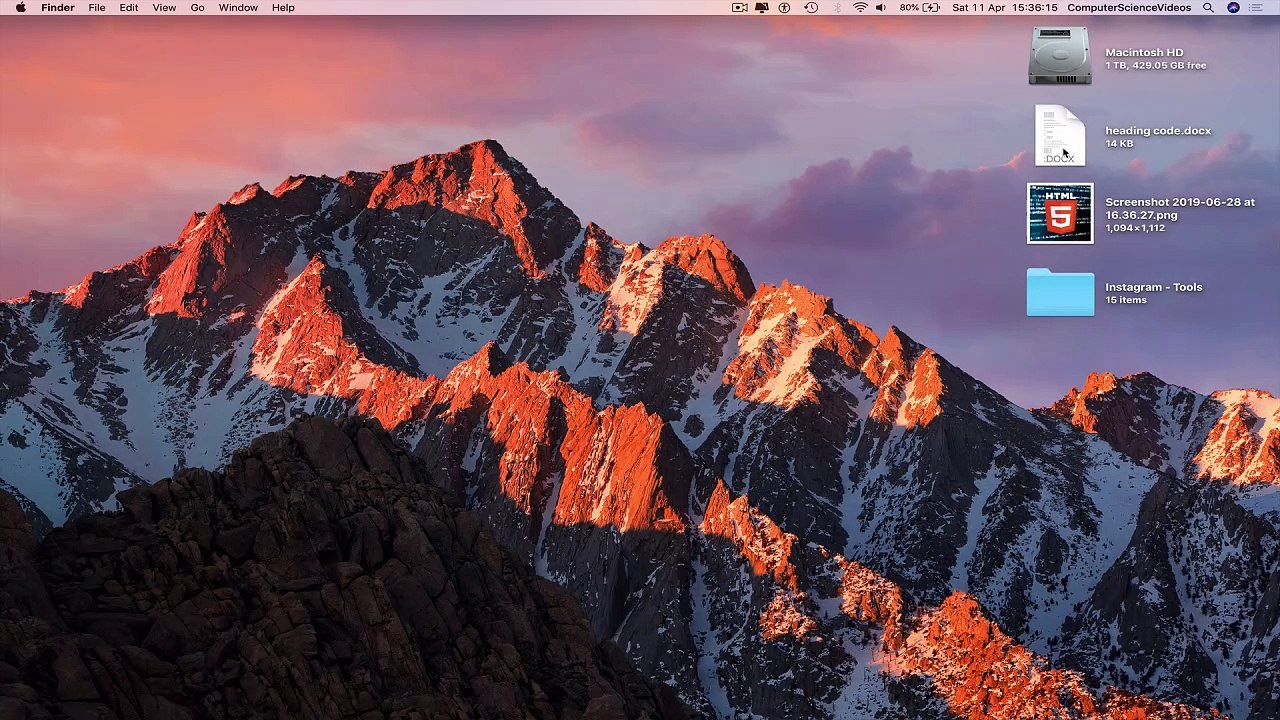Open the ComputerScienceVideos user menu
This screenshot has width=1280, height=720.
[x=1129, y=8]
